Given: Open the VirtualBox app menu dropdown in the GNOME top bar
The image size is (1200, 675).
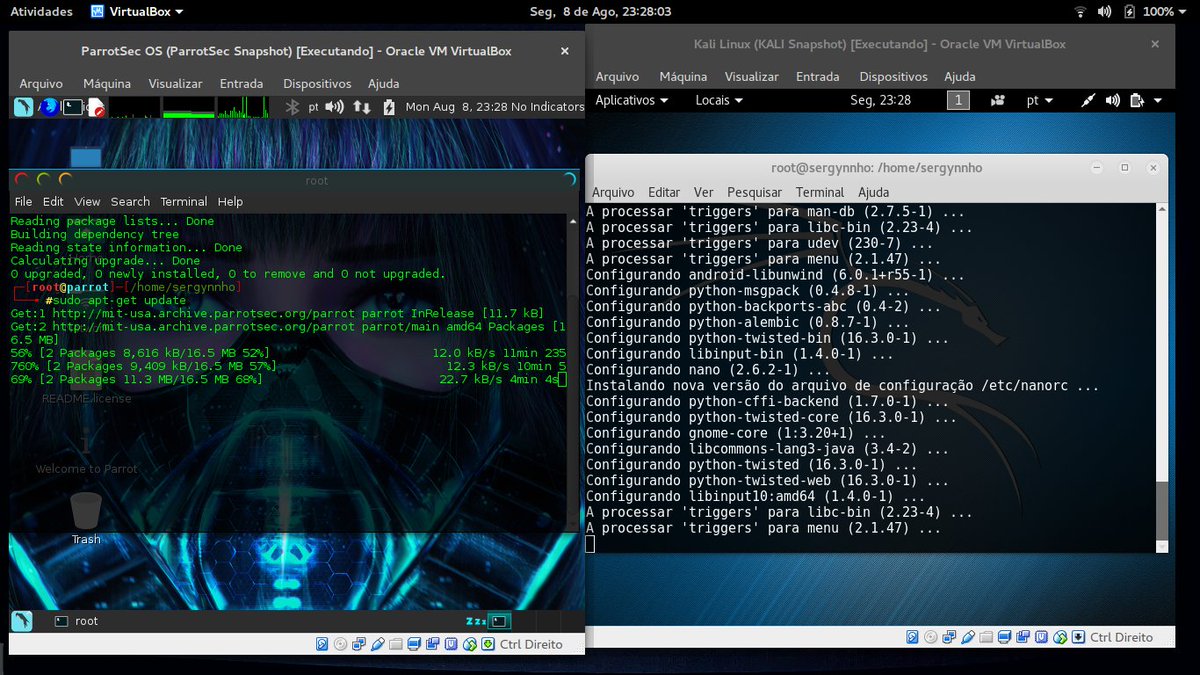Looking at the screenshot, I should tap(137, 12).
